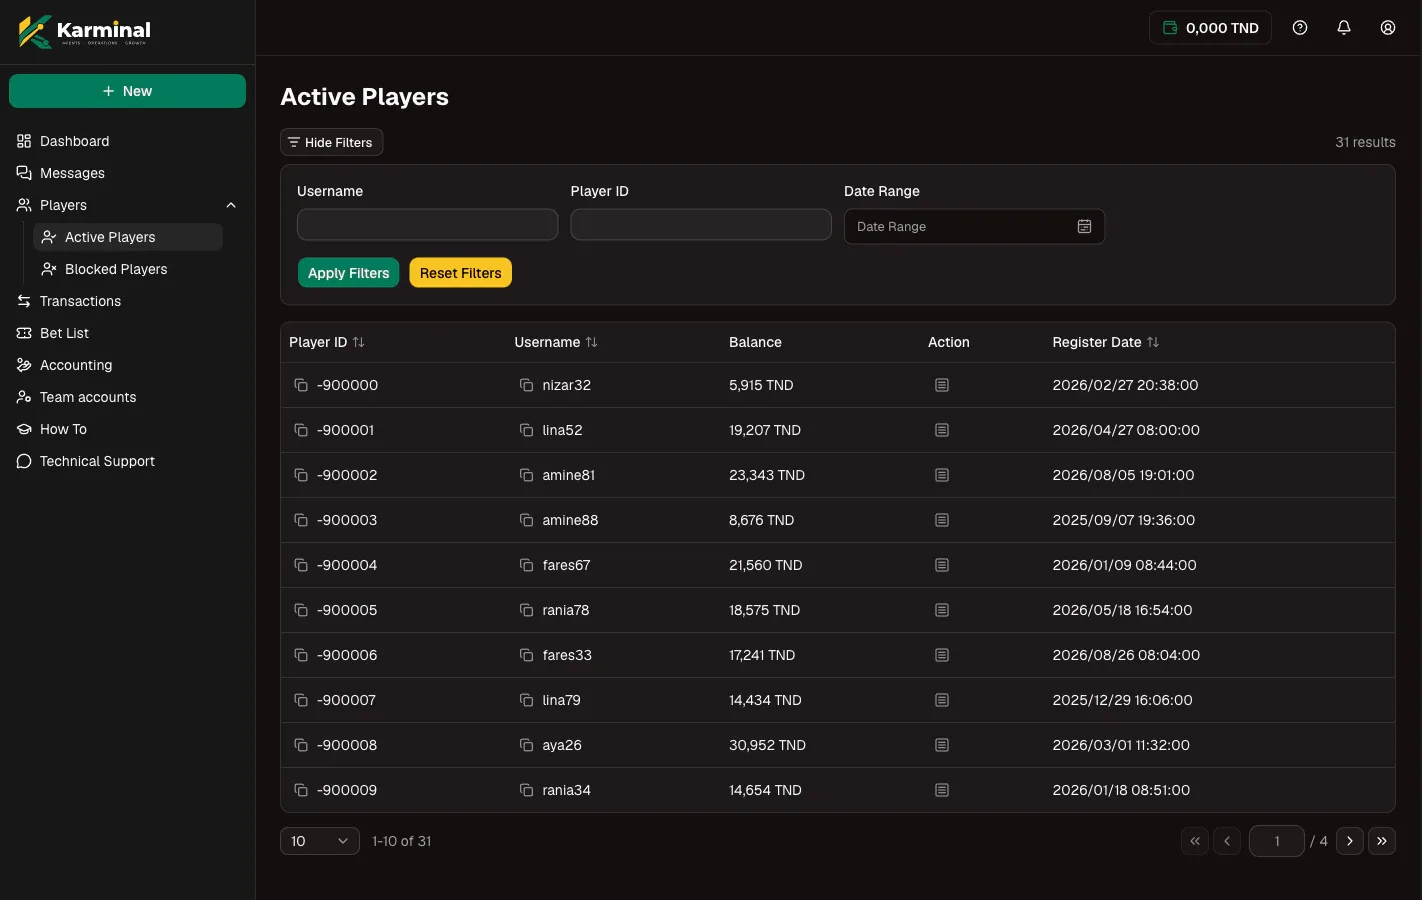Open notifications bell icon
The height and width of the screenshot is (900, 1422).
click(x=1344, y=28)
